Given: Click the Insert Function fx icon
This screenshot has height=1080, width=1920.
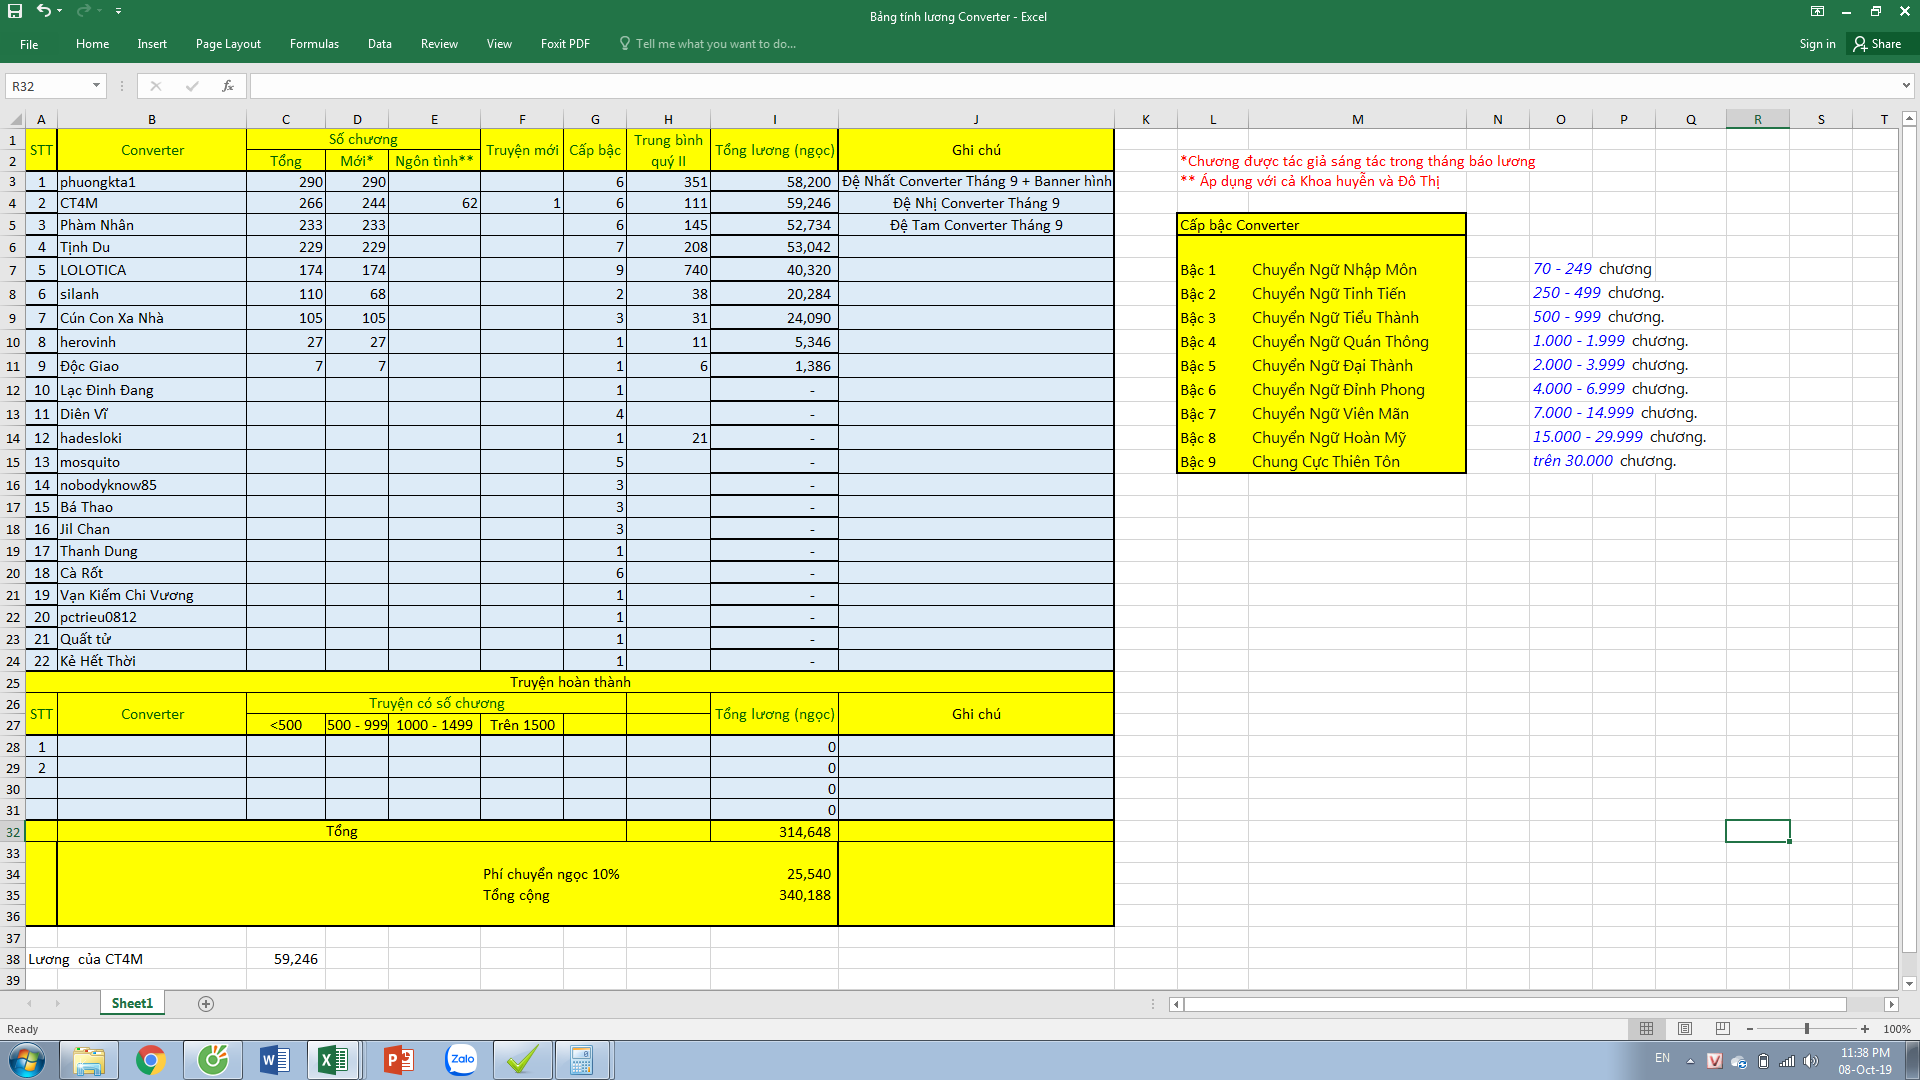Looking at the screenshot, I should 228,86.
